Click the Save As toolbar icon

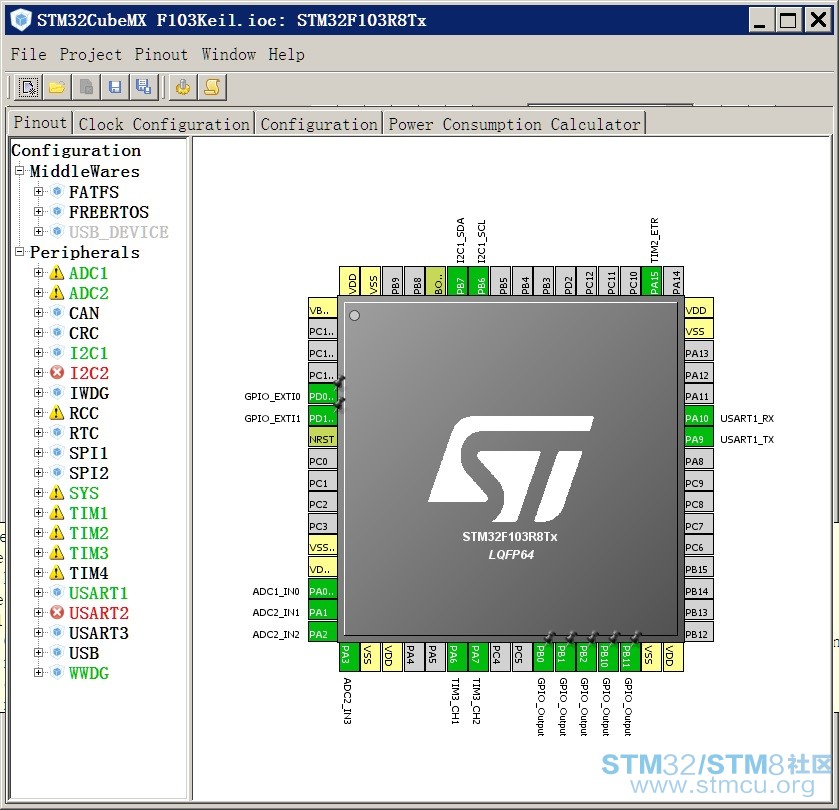pos(143,87)
